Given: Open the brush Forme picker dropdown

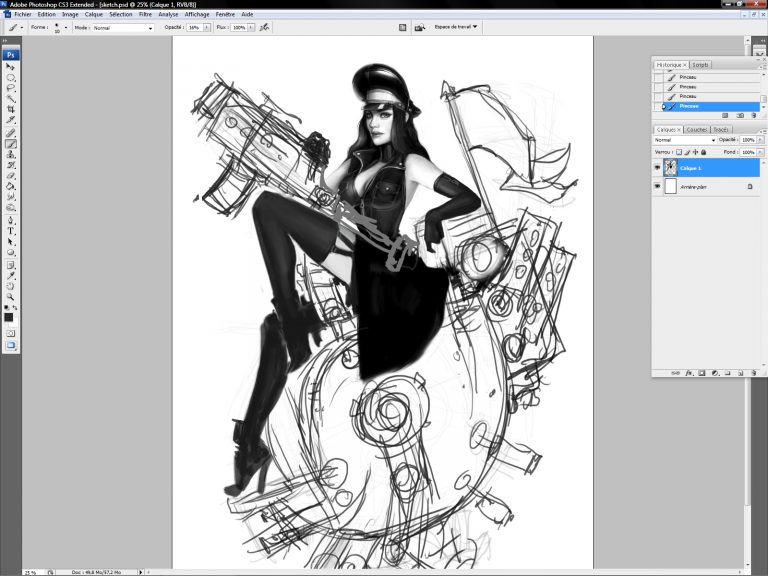Looking at the screenshot, I should 66,27.
